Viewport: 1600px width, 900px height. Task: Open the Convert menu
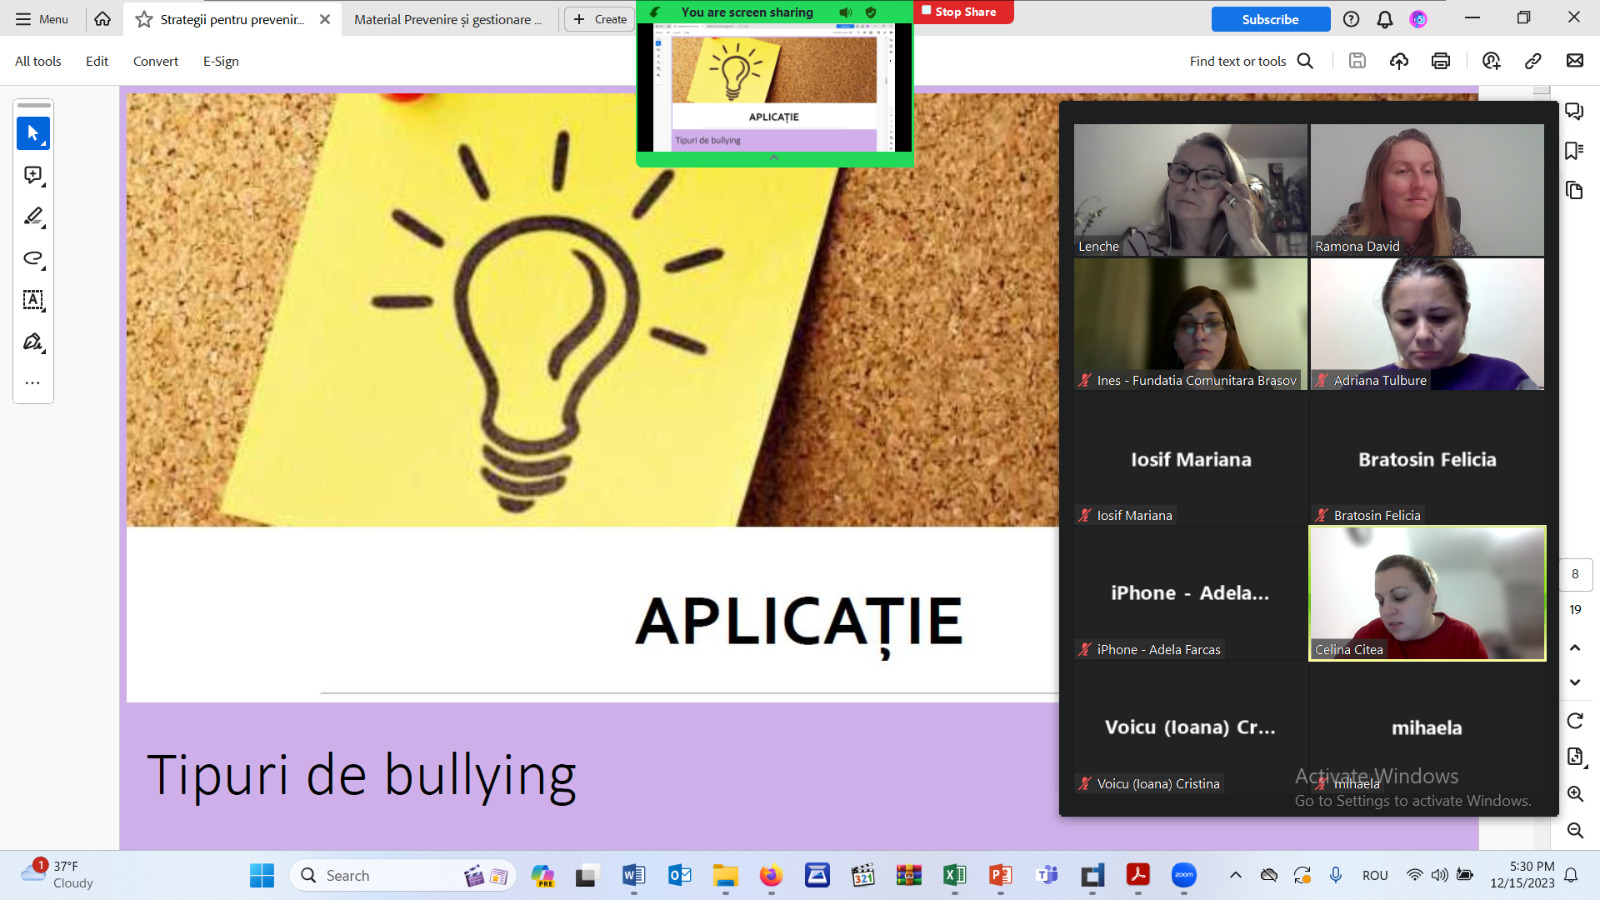[155, 61]
